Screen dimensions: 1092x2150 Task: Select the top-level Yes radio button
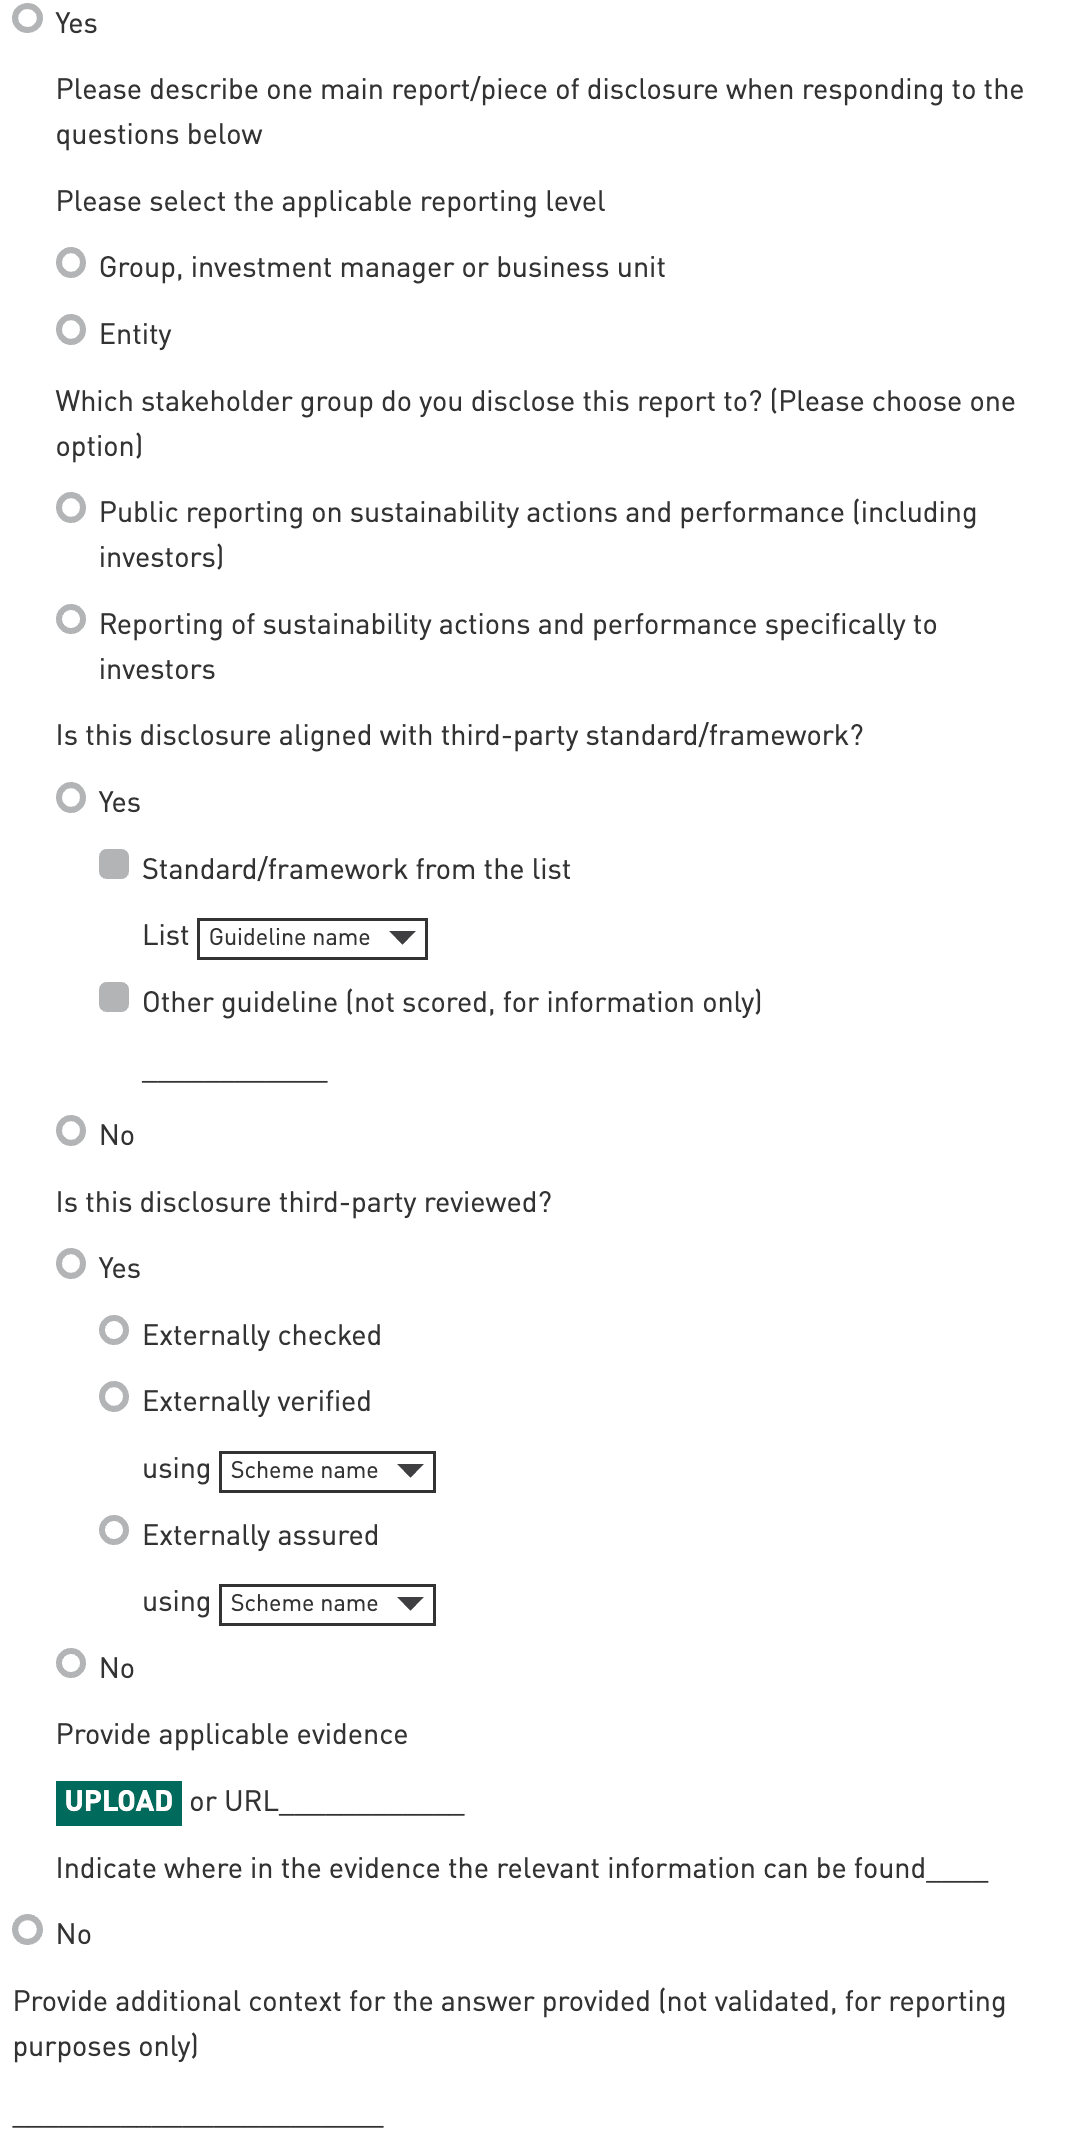(x=28, y=19)
